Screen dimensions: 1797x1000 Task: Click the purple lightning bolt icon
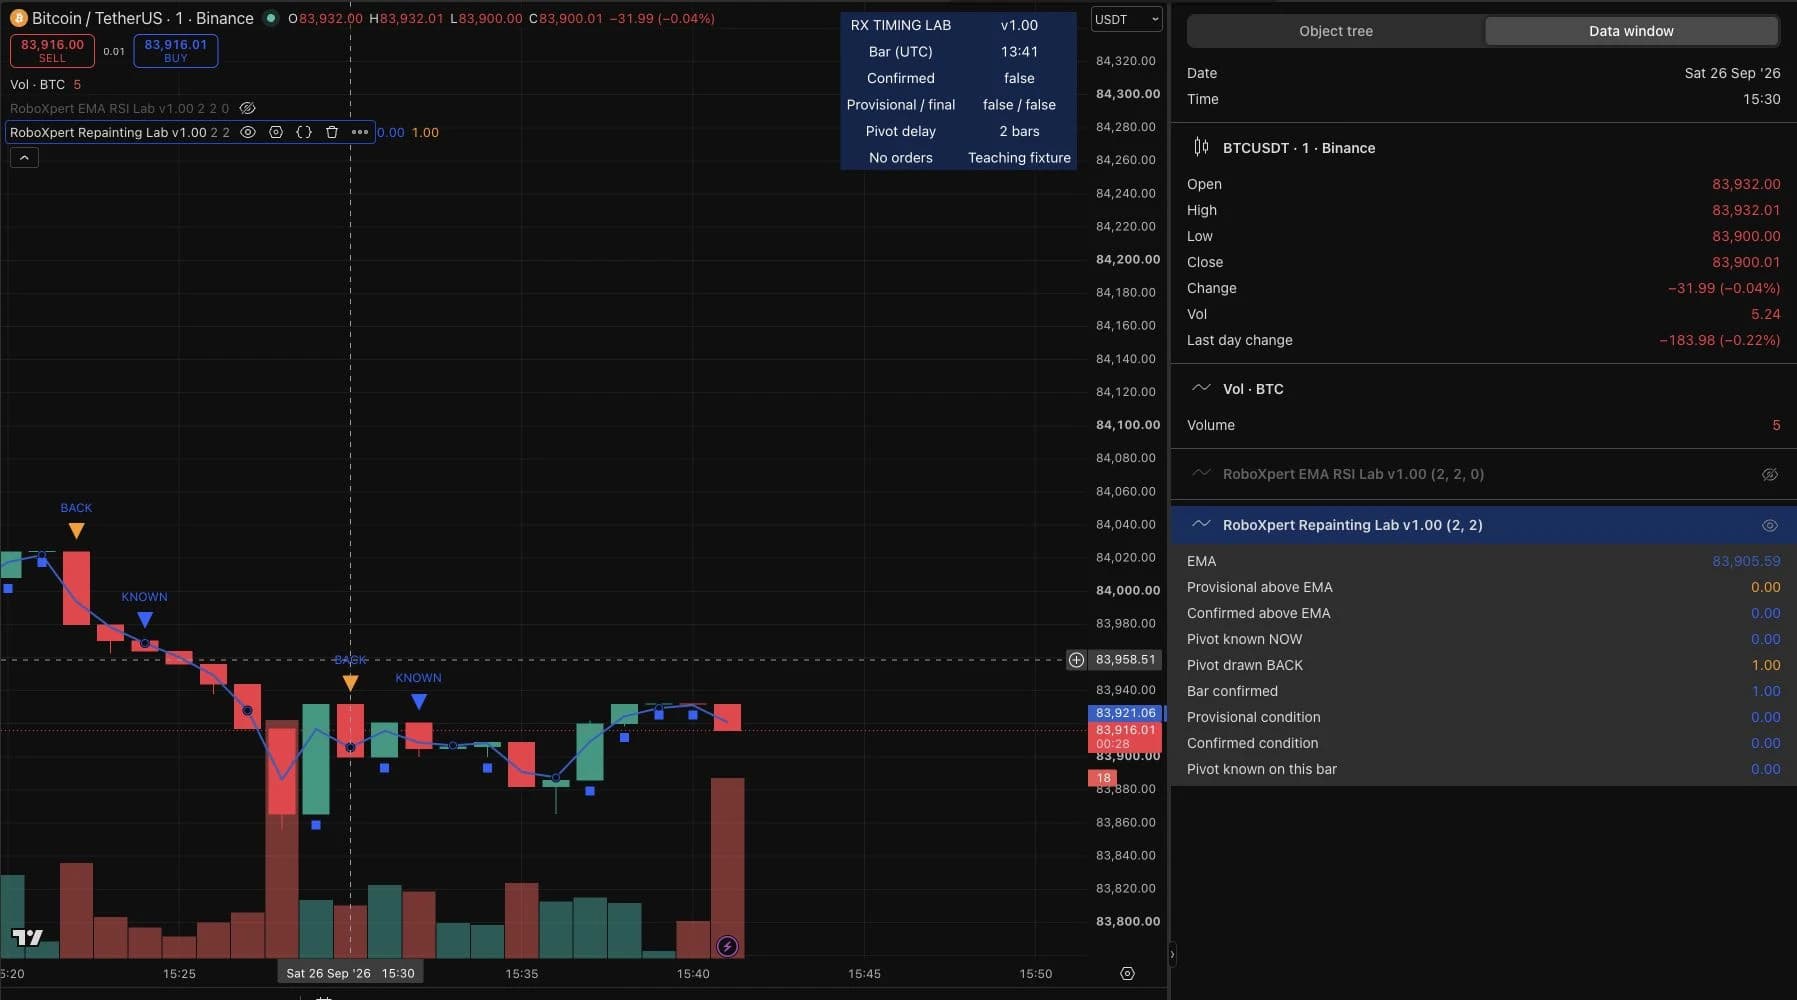(x=727, y=946)
